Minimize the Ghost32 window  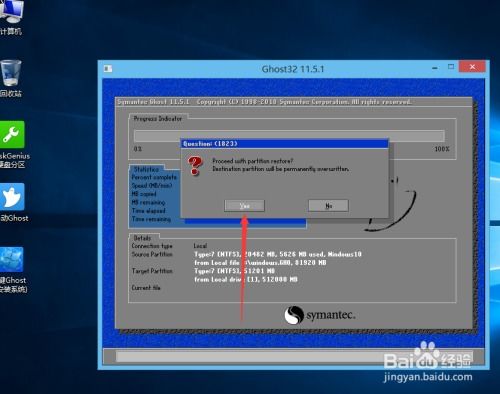(435, 68)
